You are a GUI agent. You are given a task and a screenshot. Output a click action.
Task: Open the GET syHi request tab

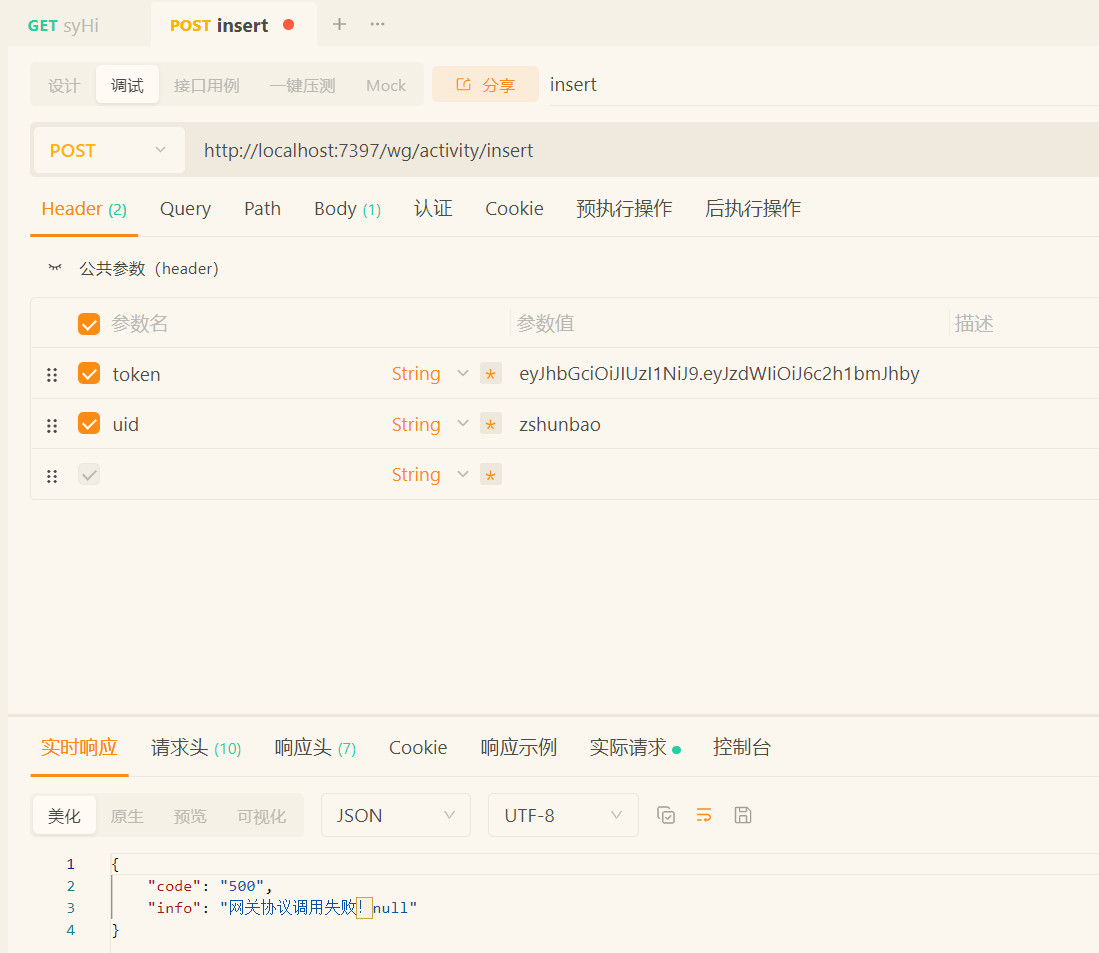64,26
